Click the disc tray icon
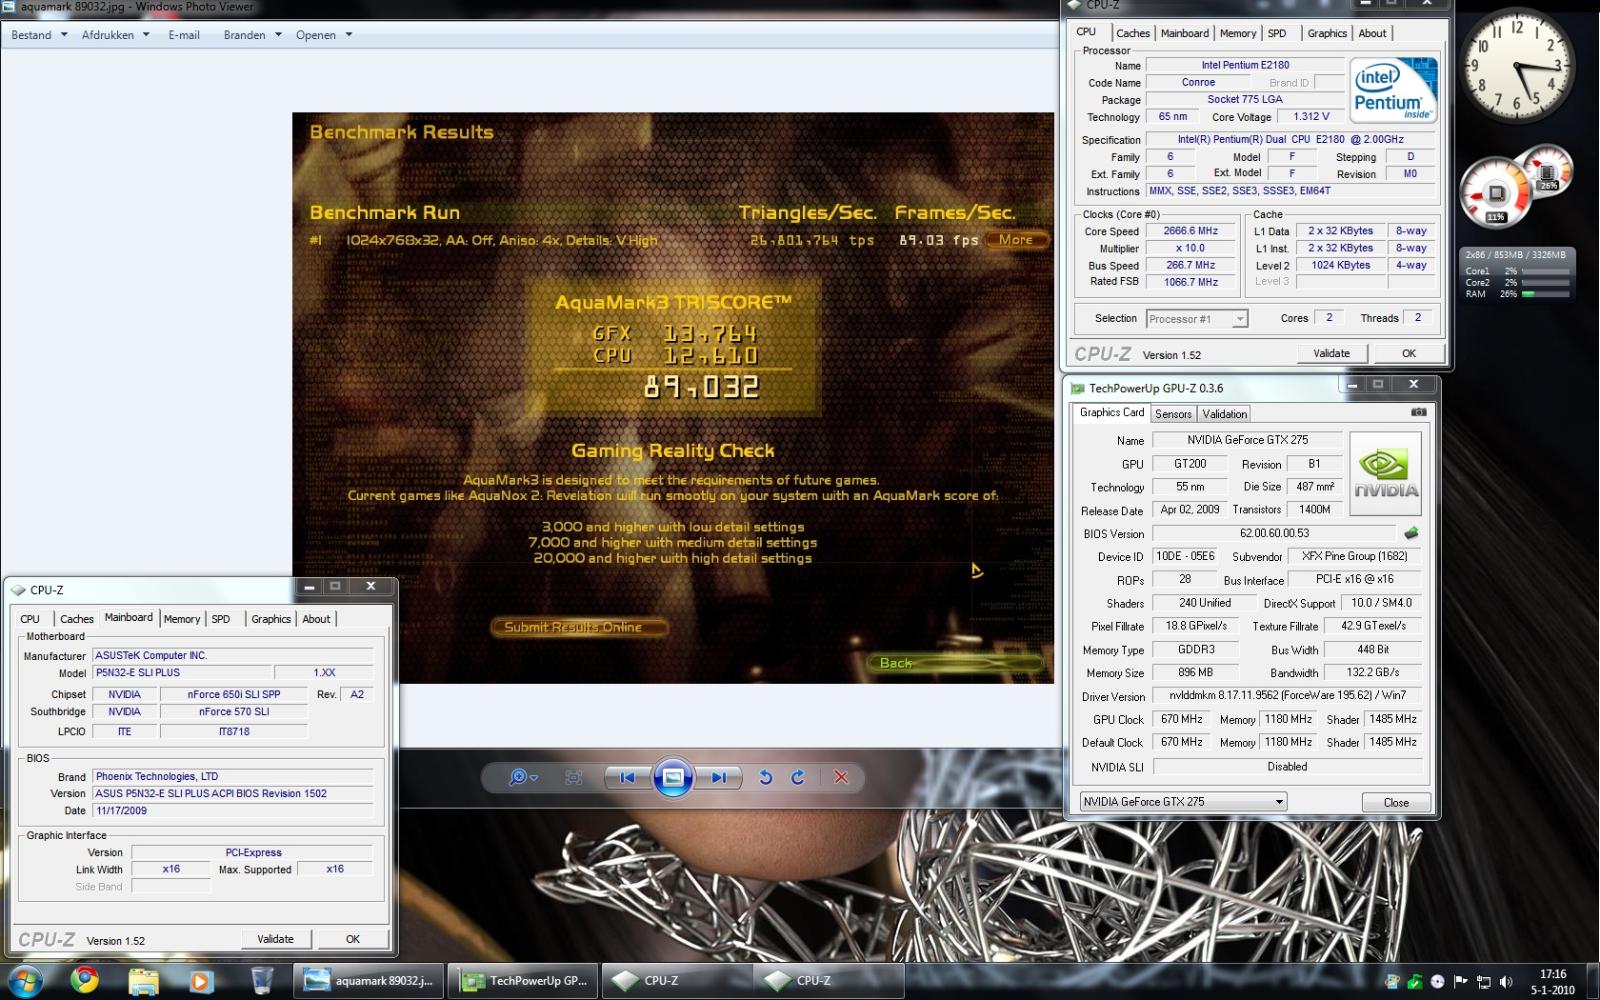 pos(1437,982)
